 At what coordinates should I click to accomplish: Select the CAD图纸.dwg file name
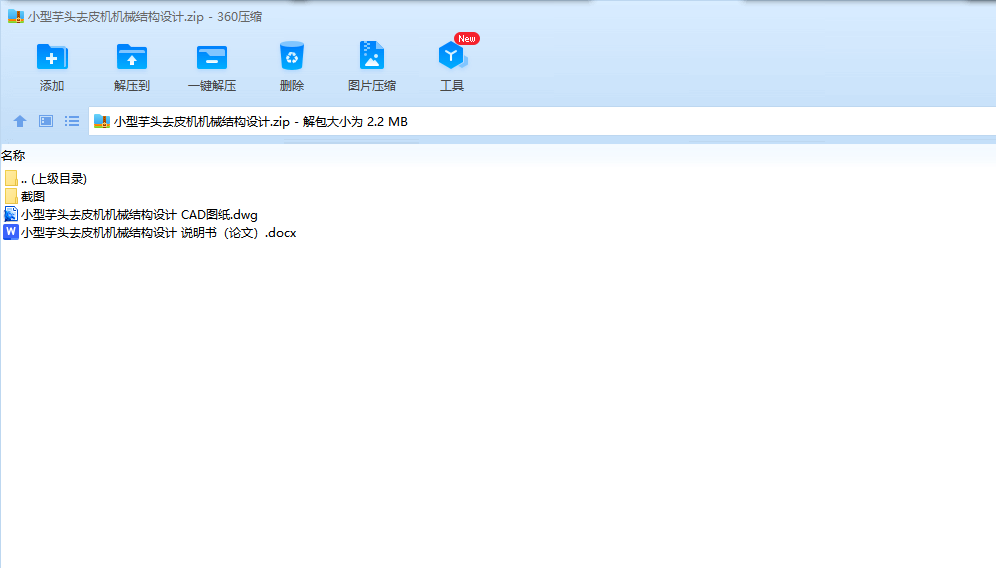139,215
